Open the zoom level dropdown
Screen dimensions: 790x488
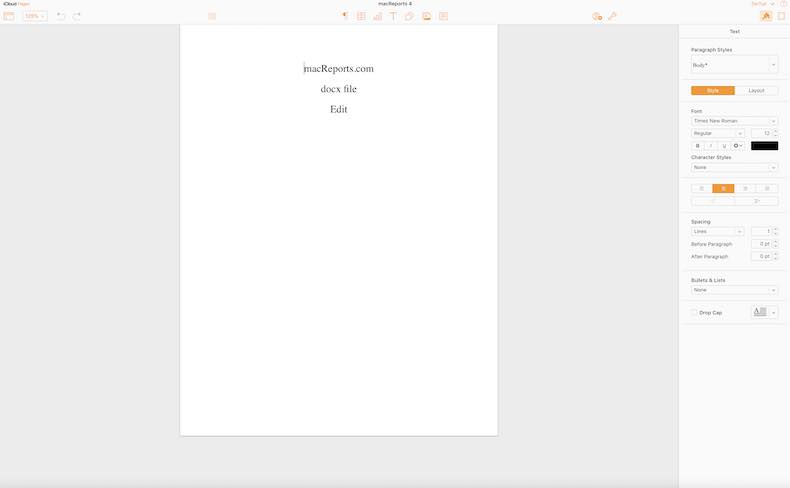point(35,16)
